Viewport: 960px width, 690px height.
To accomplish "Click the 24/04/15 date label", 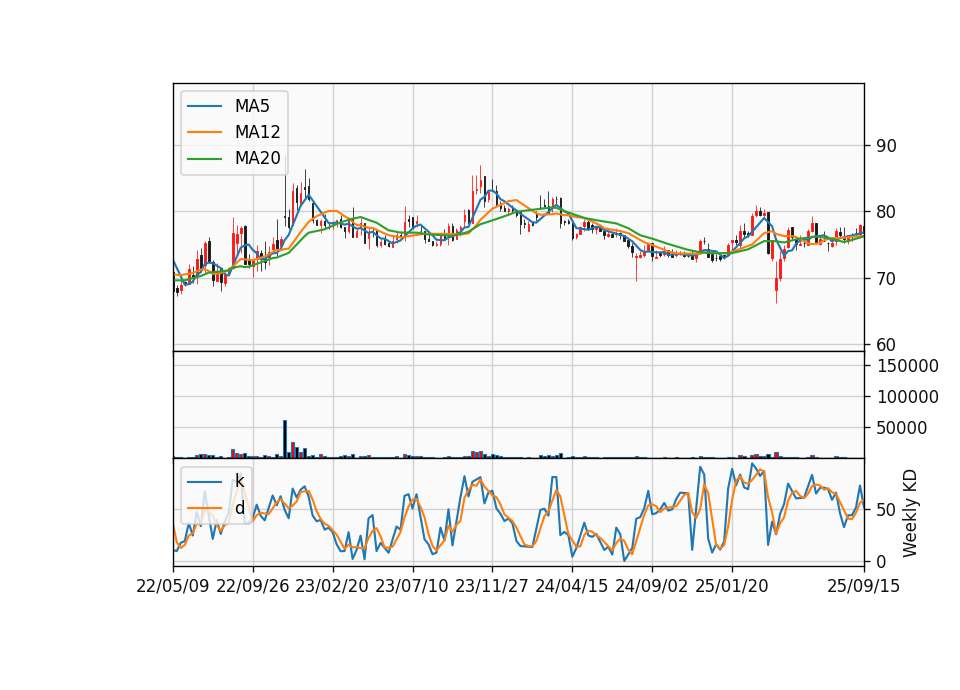I will [572, 586].
